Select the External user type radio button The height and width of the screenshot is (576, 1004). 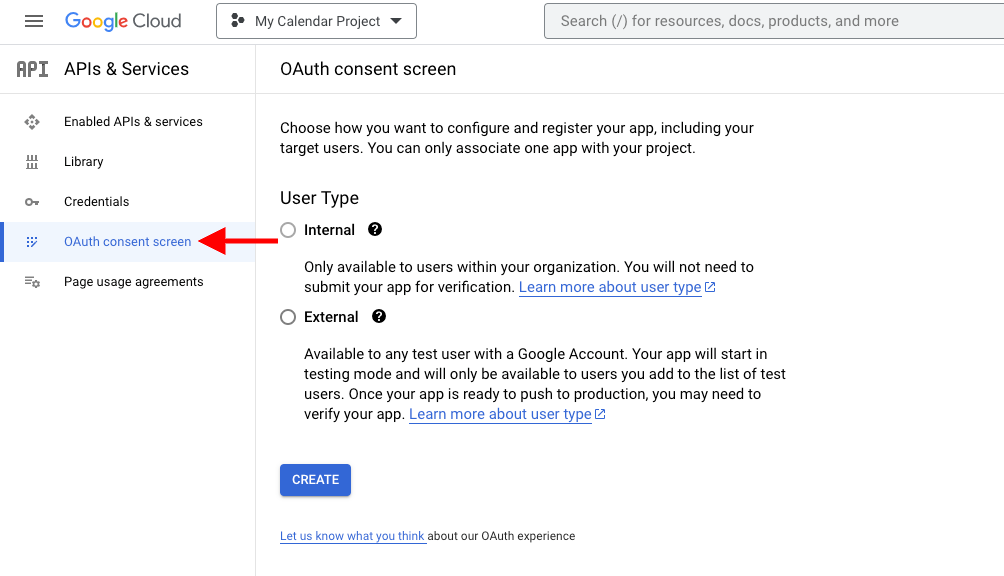coord(288,317)
